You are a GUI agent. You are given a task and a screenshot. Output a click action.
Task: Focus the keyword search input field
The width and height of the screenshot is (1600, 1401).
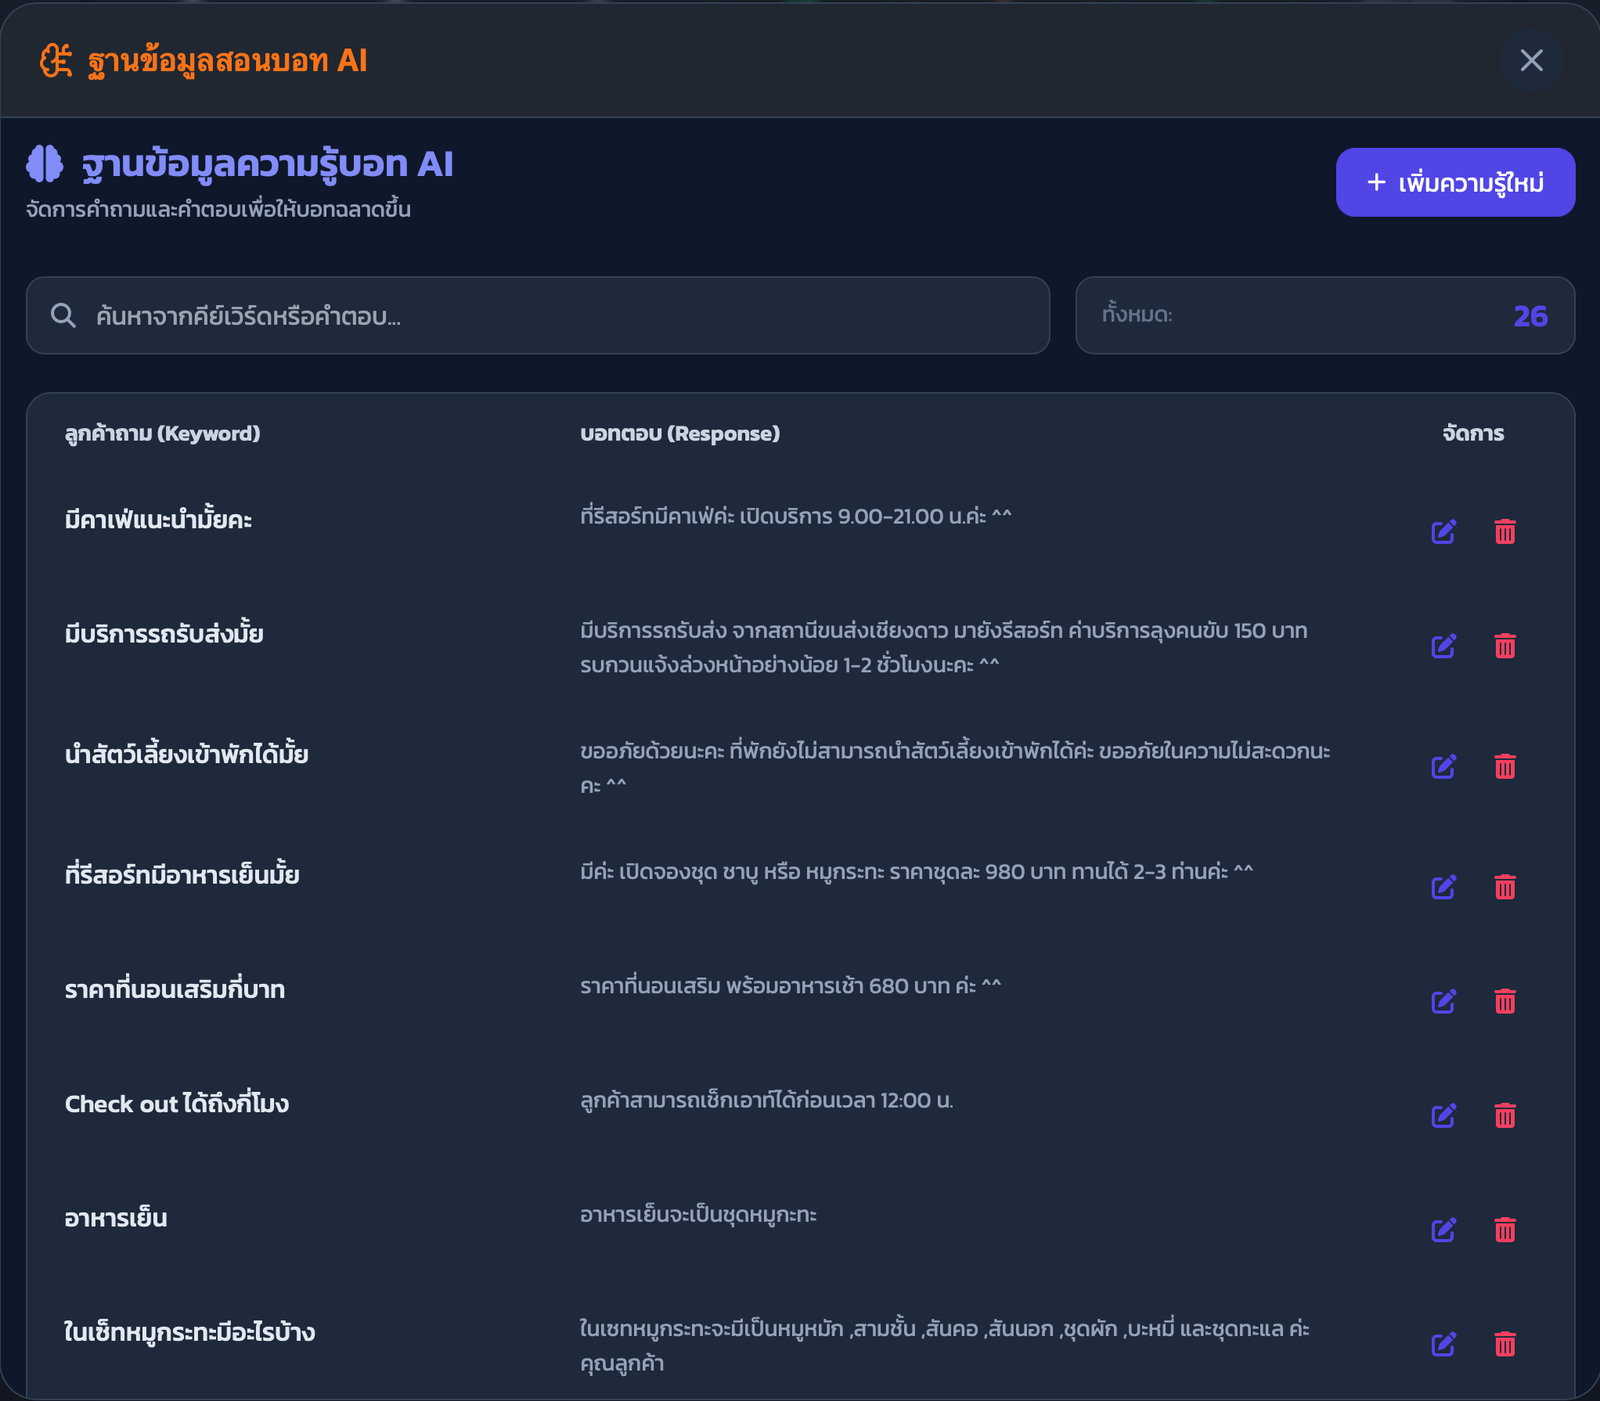560,316
